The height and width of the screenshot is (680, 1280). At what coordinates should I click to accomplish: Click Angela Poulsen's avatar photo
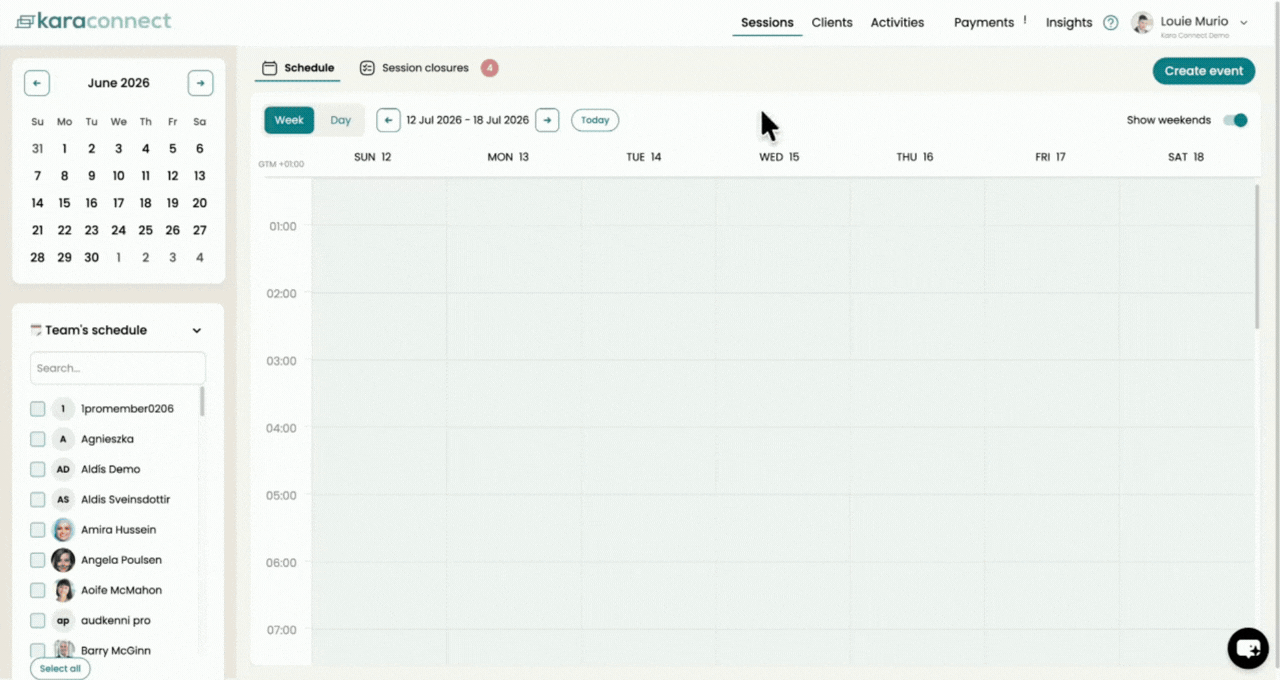63,560
